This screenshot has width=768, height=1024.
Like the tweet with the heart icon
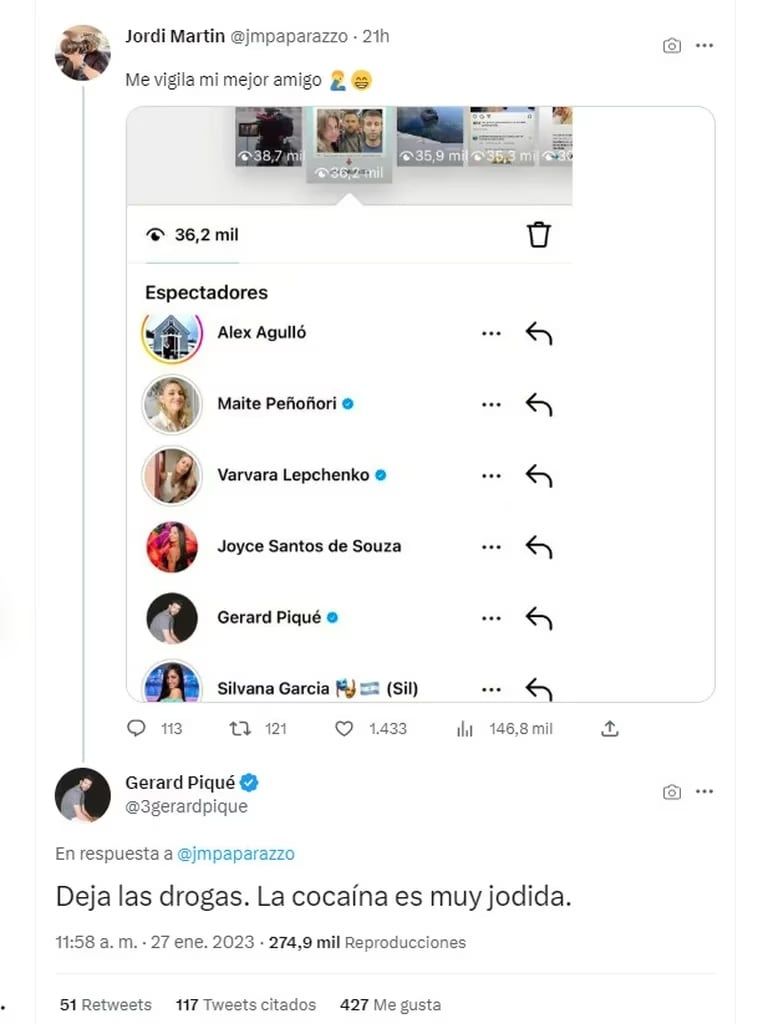342,729
